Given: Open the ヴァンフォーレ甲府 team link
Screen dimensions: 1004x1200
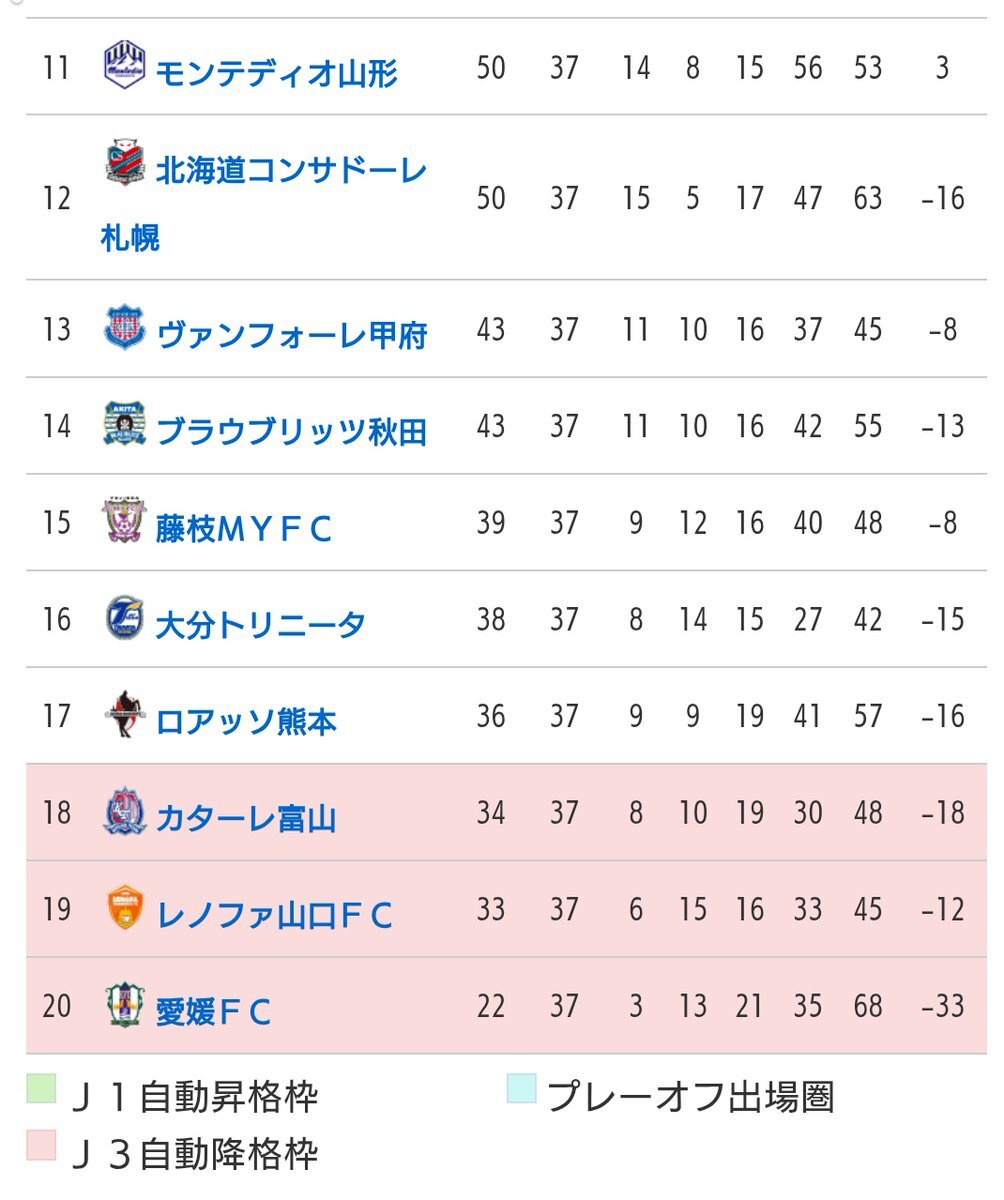Looking at the screenshot, I should (292, 335).
